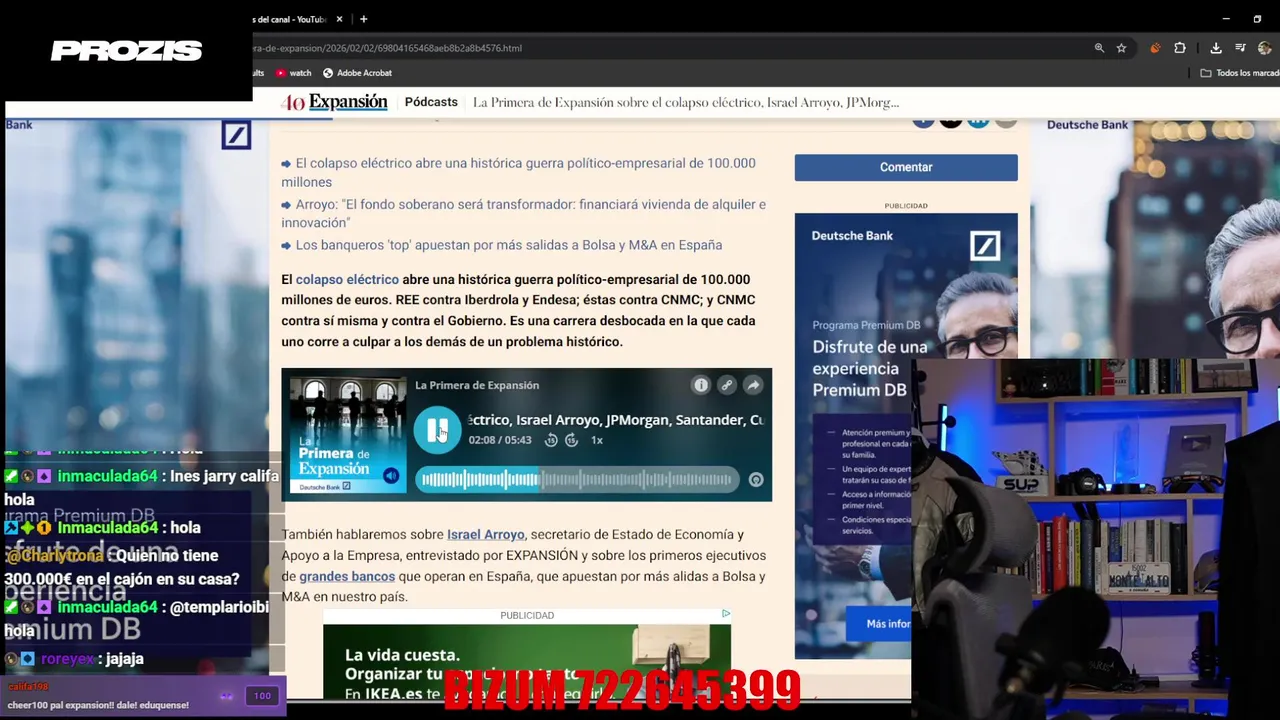Open the AdChoices icon on the IKEA ad
Viewport: 1280px width, 720px height.
(726, 614)
